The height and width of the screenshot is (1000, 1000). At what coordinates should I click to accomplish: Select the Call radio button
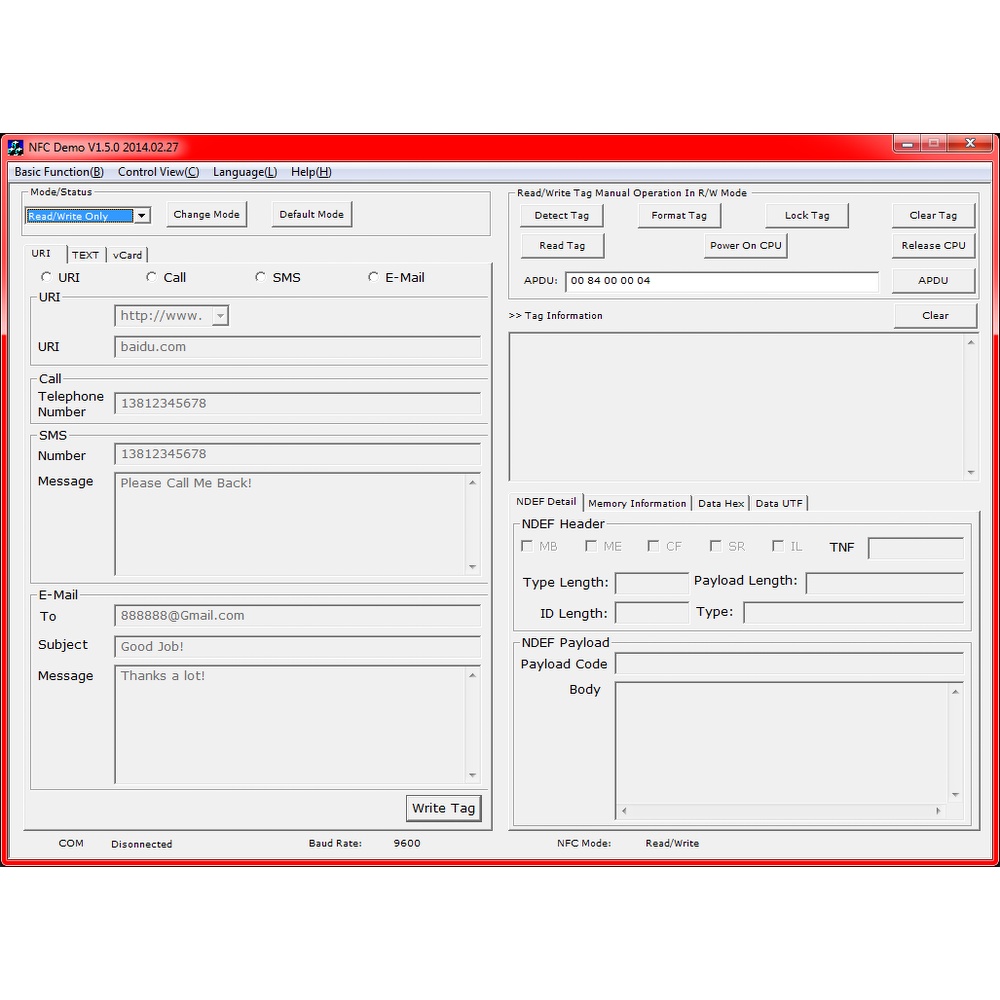point(151,277)
